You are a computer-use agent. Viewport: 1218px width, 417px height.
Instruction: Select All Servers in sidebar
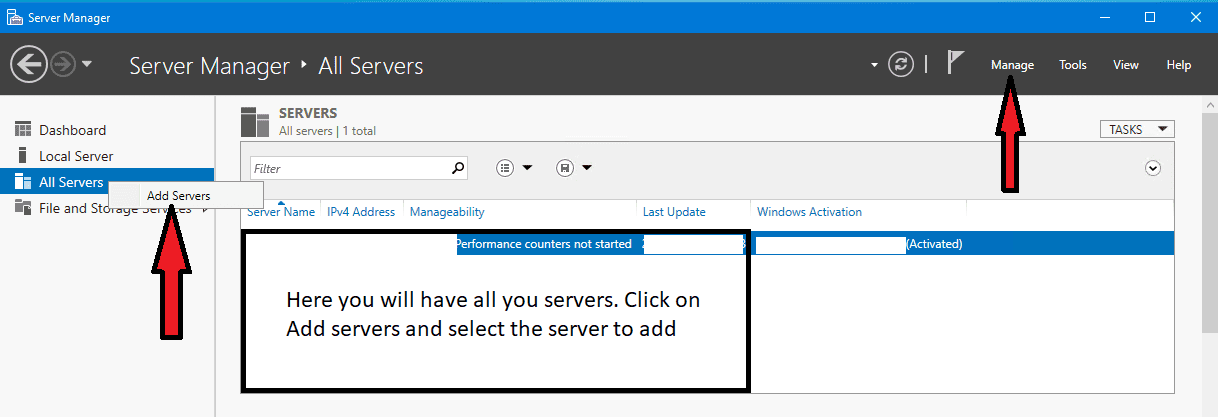point(71,182)
